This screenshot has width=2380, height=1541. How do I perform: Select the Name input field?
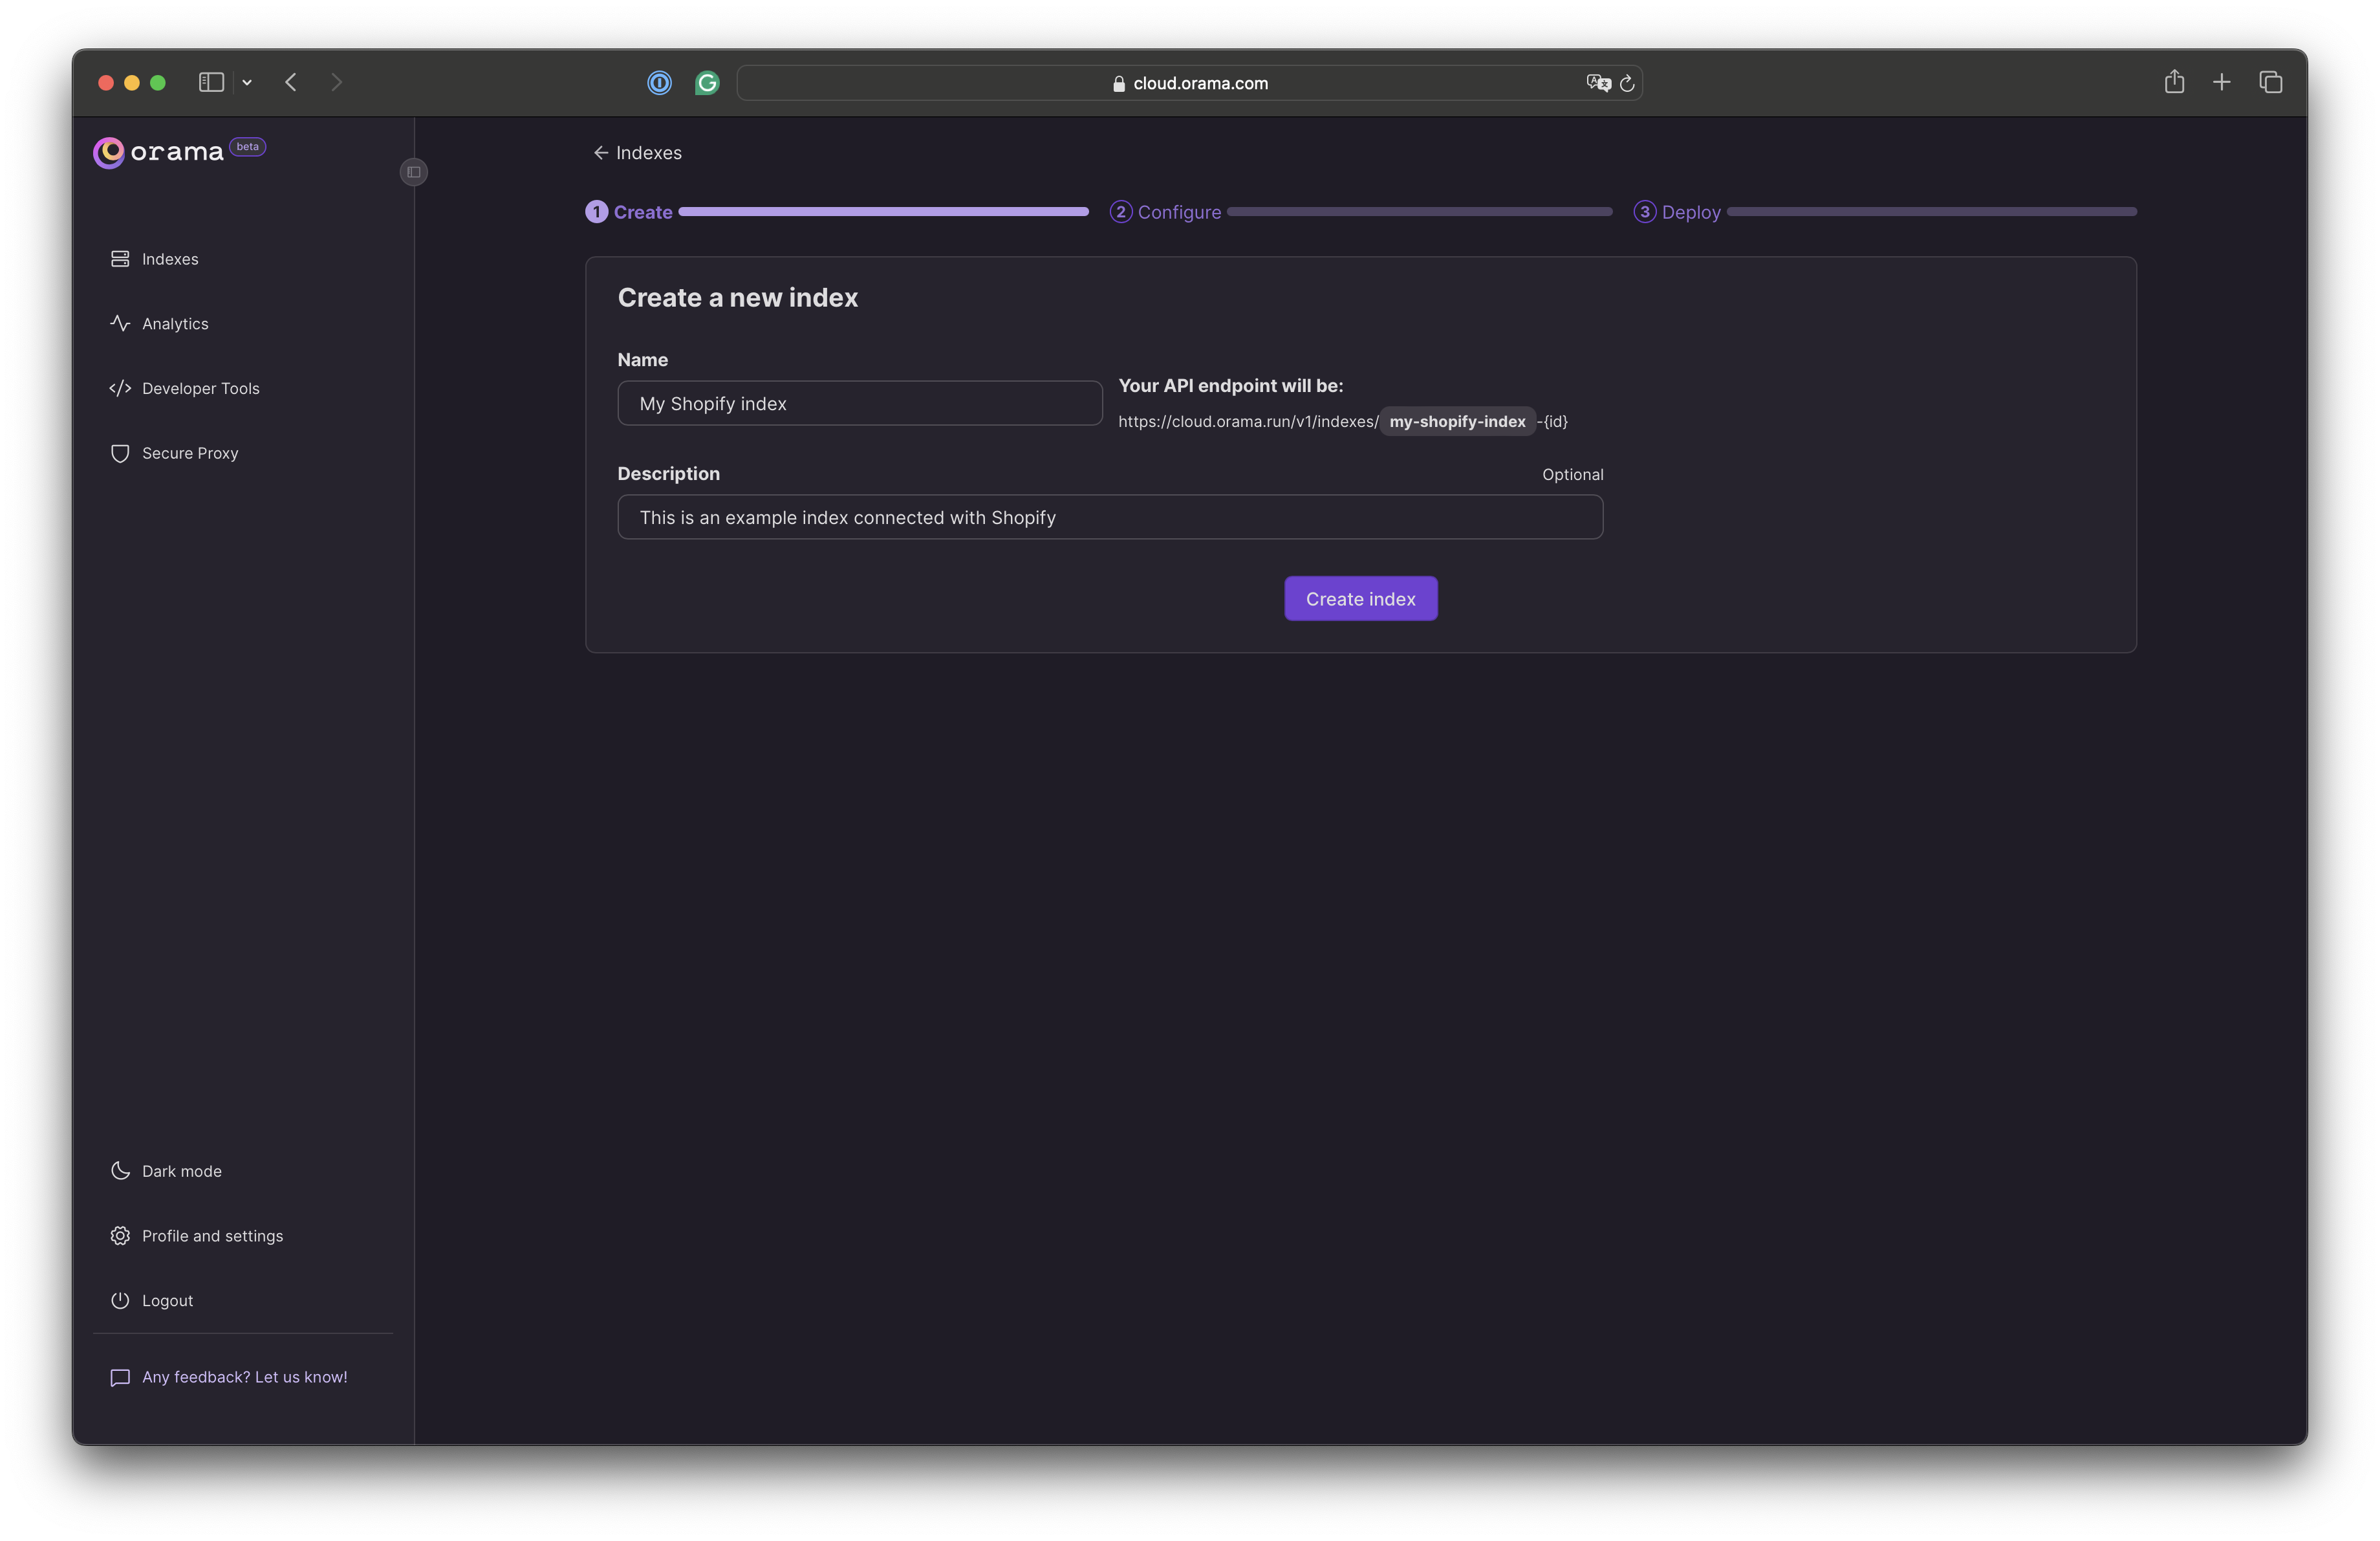(860, 401)
